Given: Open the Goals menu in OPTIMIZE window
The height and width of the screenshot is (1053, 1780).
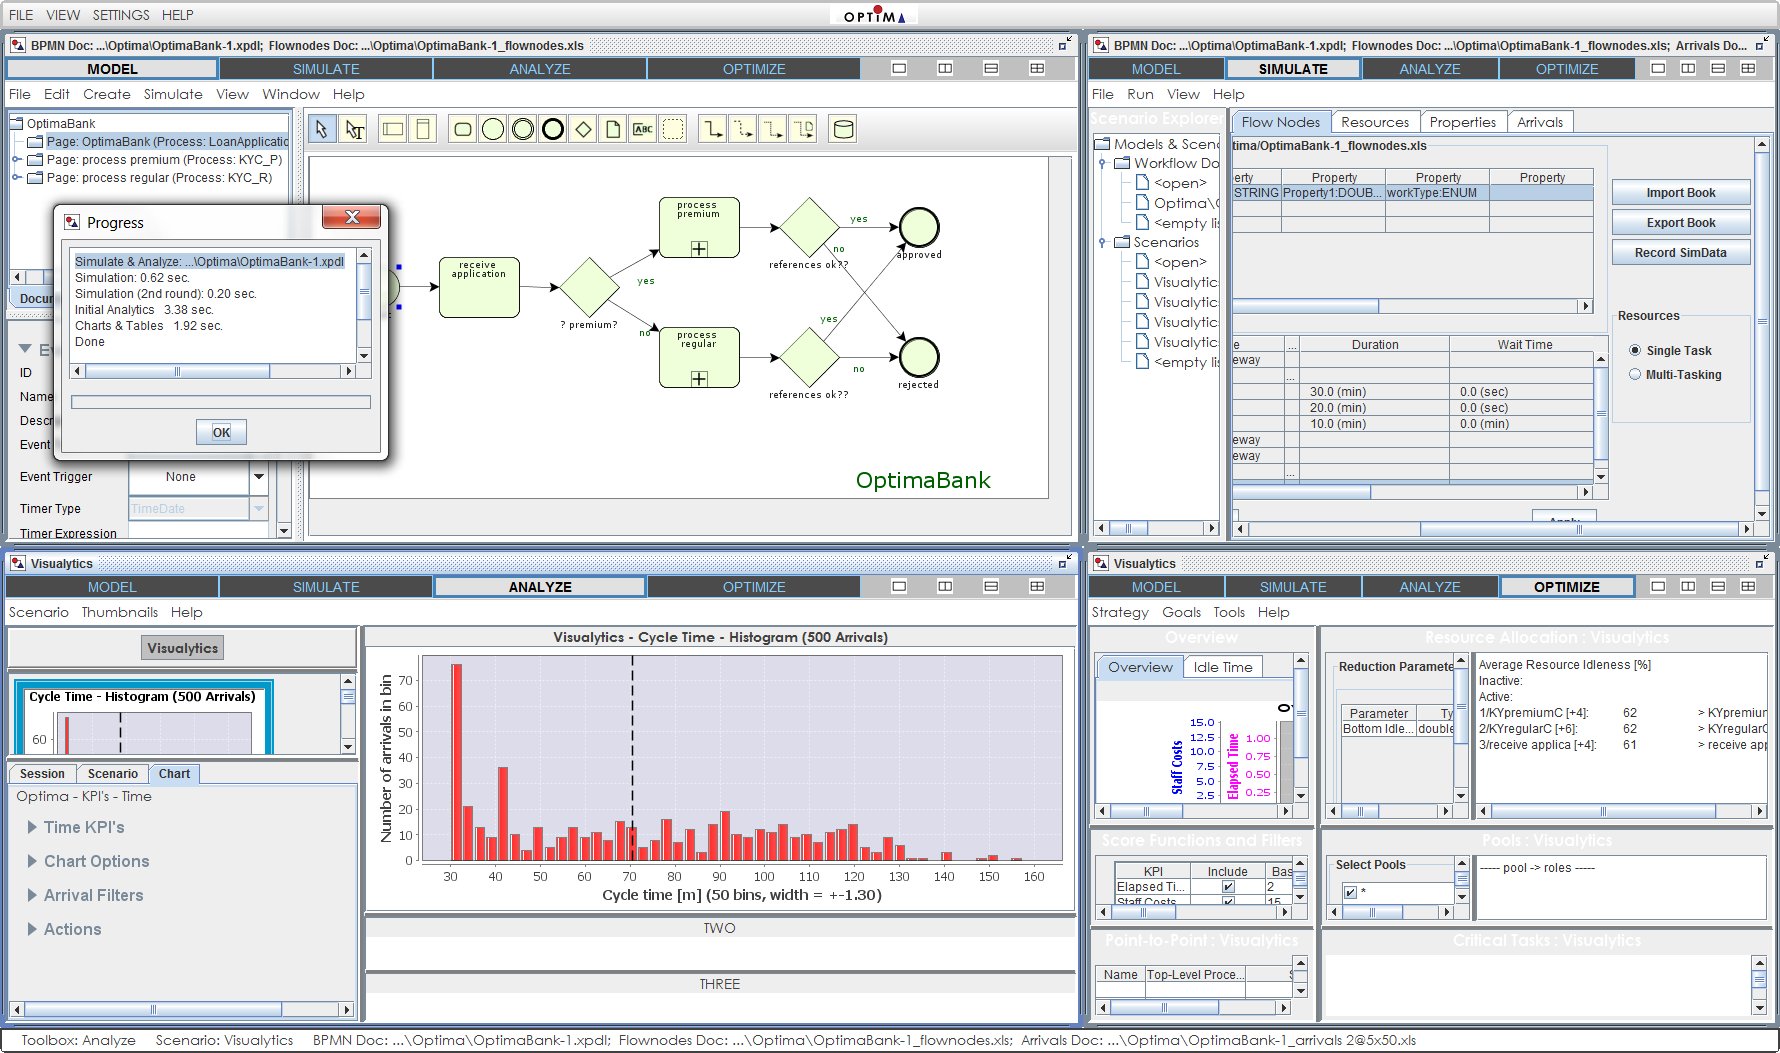Looking at the screenshot, I should (1181, 613).
